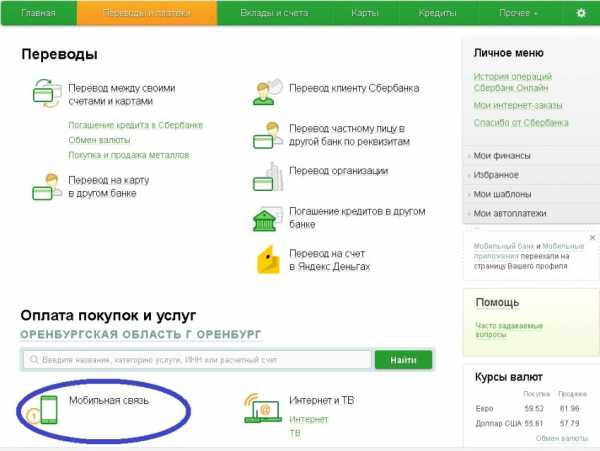Viewport: 600px width, 451px height.
Task: Open Часто задаваемые вопросы help link
Action: click(x=509, y=330)
